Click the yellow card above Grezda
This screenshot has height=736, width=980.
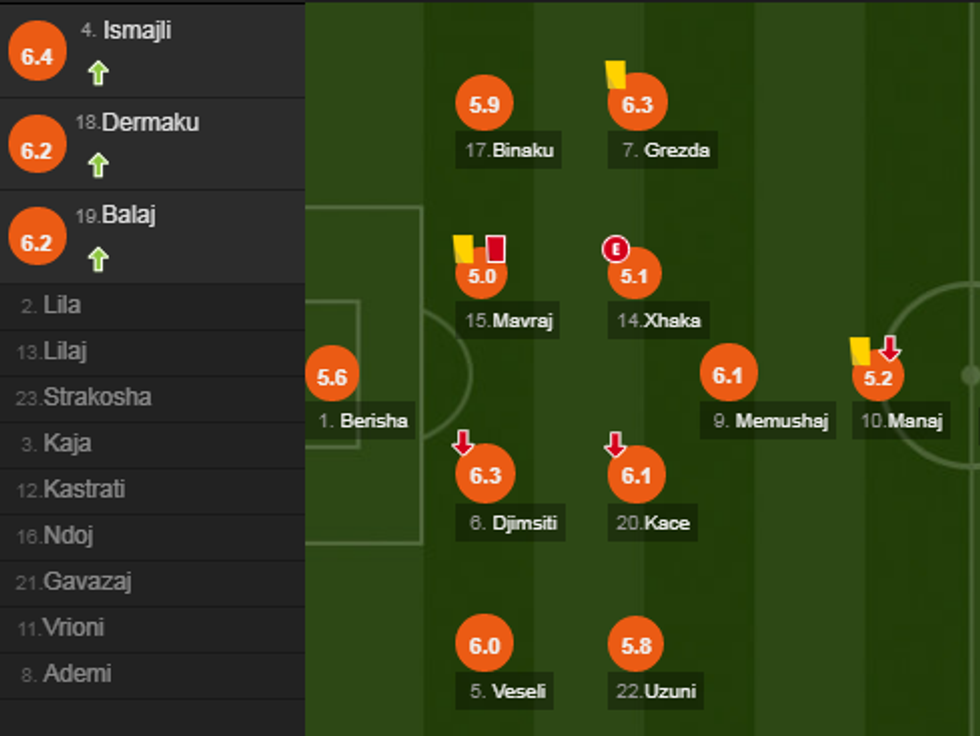point(616,74)
